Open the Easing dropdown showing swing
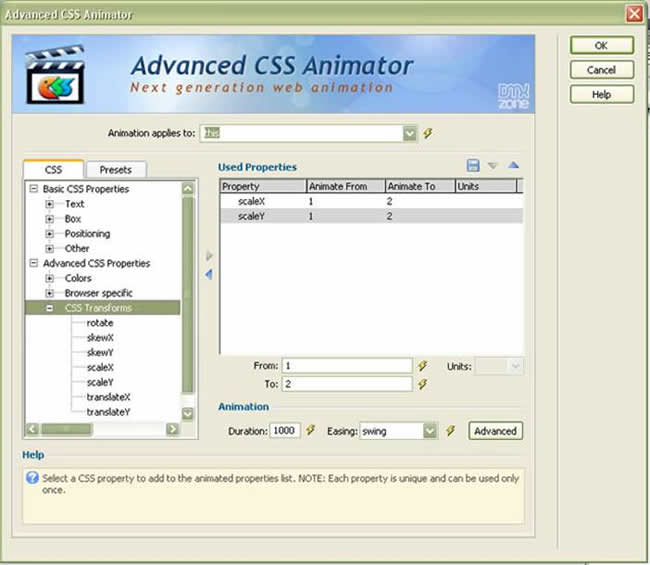 pos(430,431)
